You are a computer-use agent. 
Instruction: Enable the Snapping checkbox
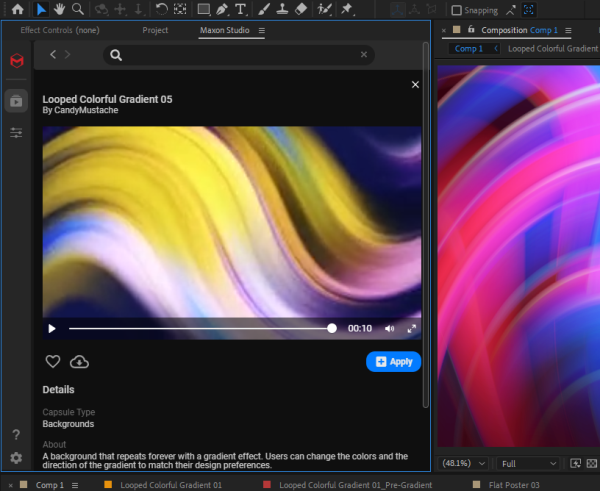tap(457, 10)
